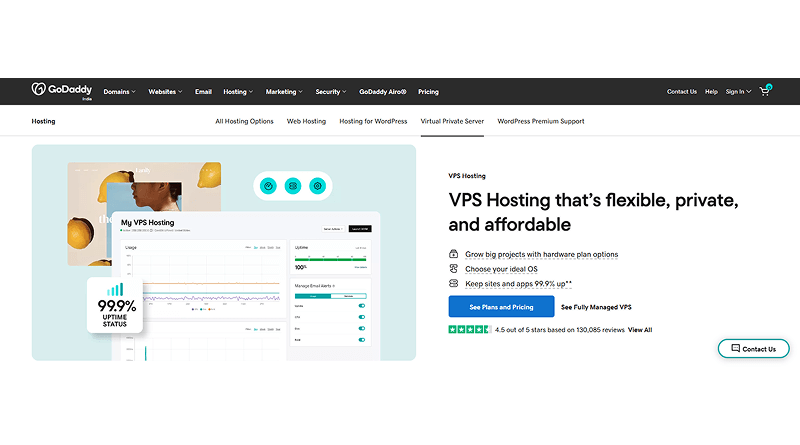The height and width of the screenshot is (445, 800).
Task: Click the speedometer icon in hero image
Action: coord(267,185)
